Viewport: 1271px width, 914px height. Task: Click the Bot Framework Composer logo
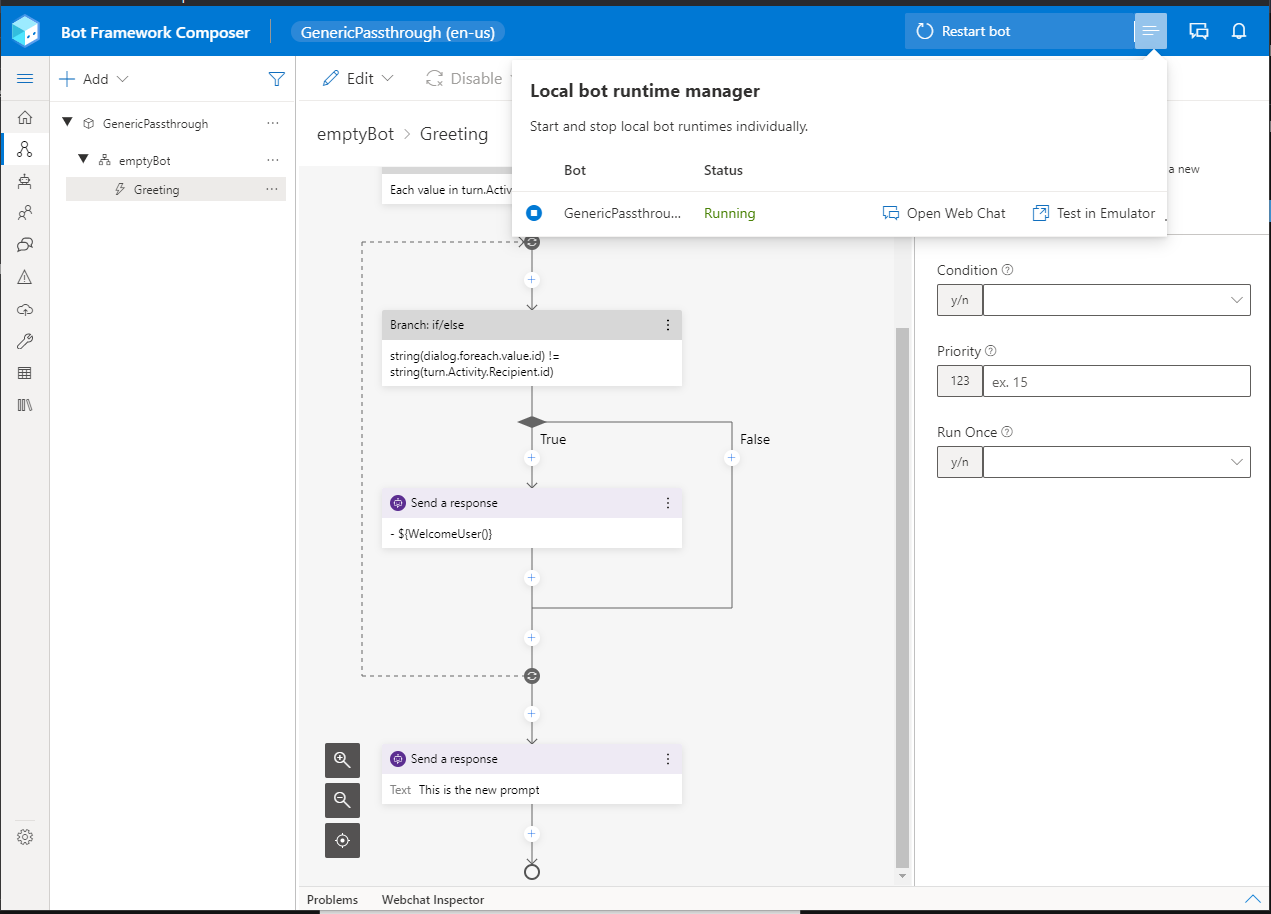26,32
